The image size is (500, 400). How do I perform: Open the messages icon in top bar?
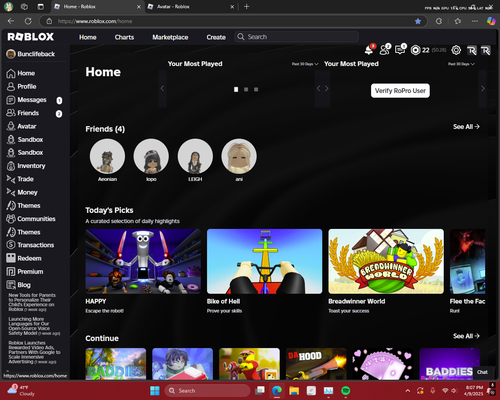point(400,50)
